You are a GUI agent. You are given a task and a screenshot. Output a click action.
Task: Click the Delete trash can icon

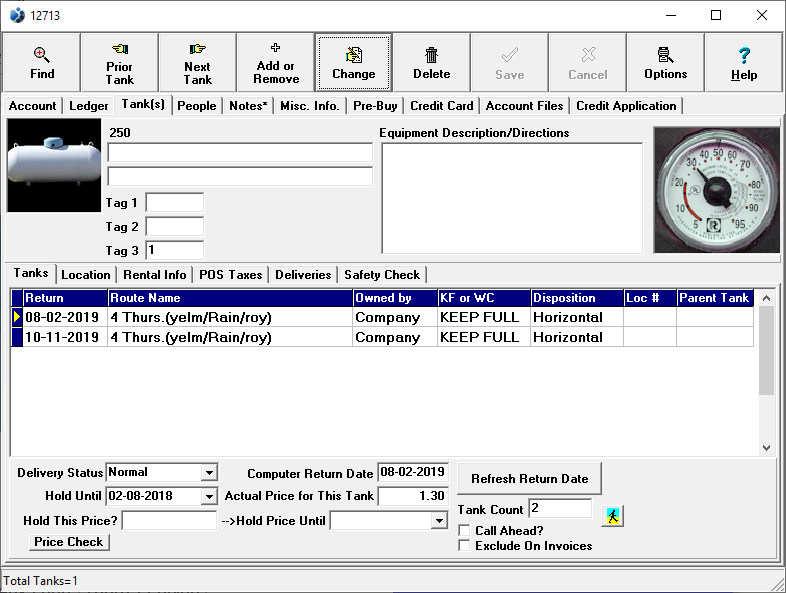431,62
